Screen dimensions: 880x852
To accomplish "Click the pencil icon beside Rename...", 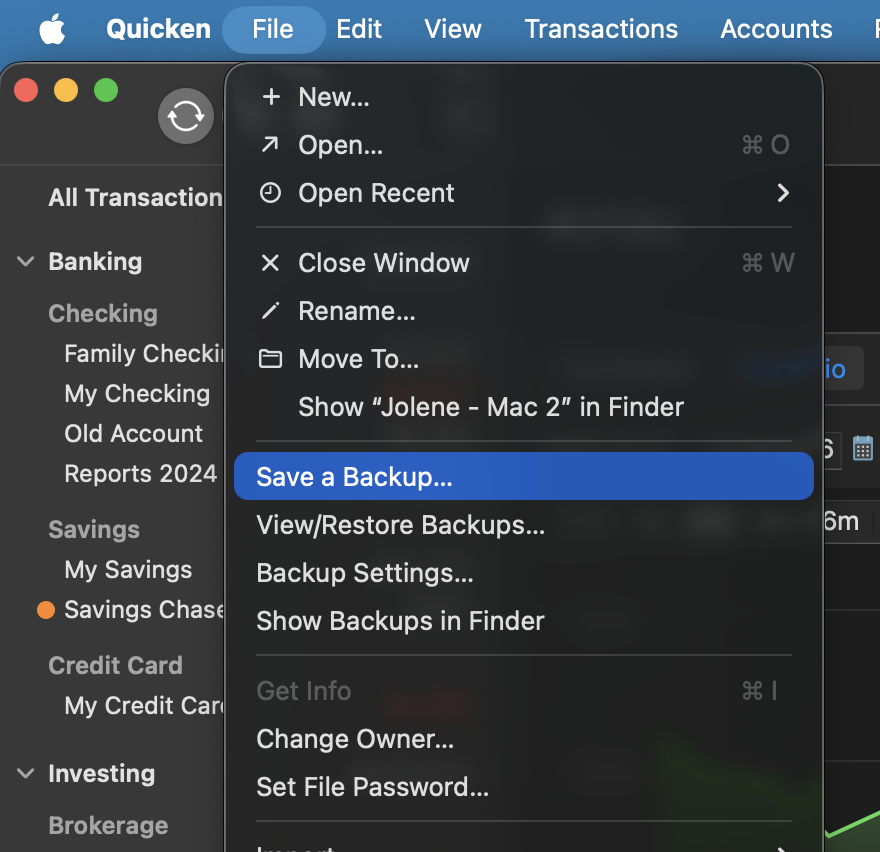I will coord(270,310).
